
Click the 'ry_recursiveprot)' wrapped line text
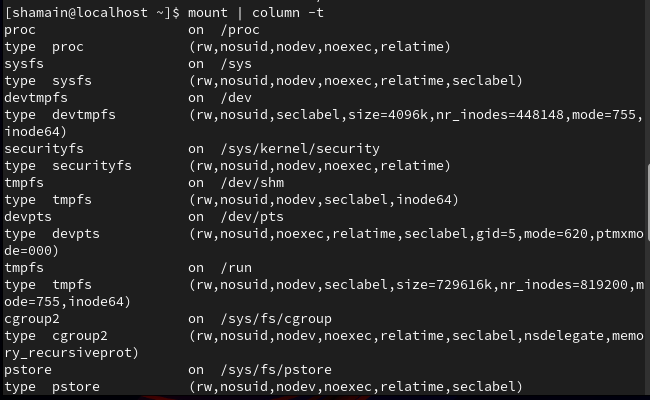point(71,353)
